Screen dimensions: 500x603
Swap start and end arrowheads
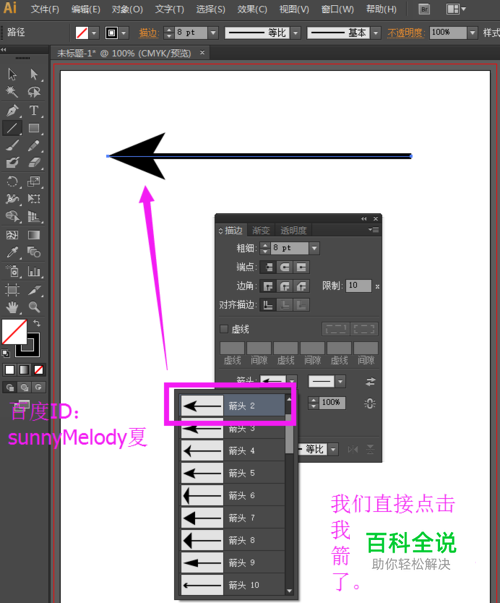tap(370, 381)
